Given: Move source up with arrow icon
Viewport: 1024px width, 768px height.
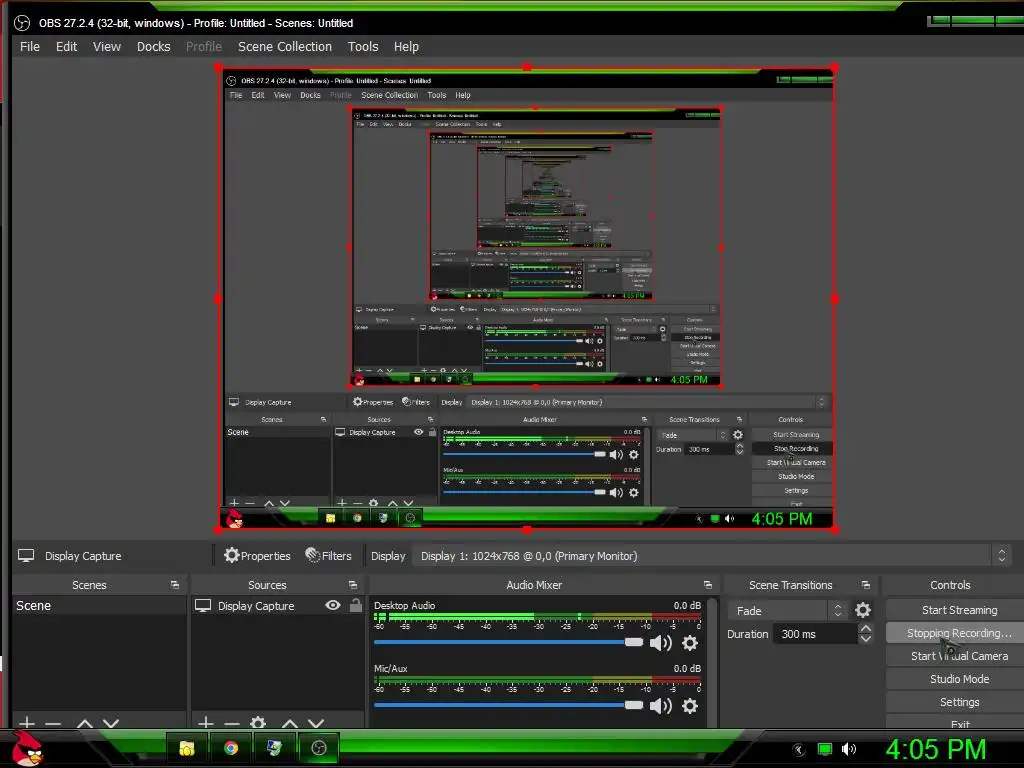Looking at the screenshot, I should [290, 723].
